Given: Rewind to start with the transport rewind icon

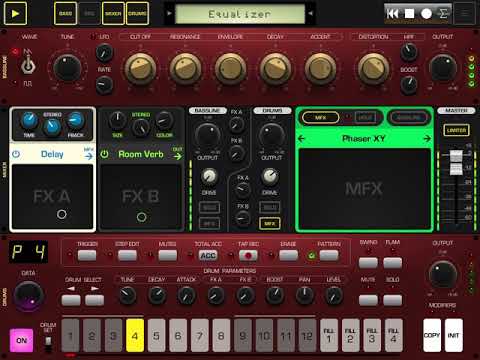Looking at the screenshot, I should tap(392, 14).
